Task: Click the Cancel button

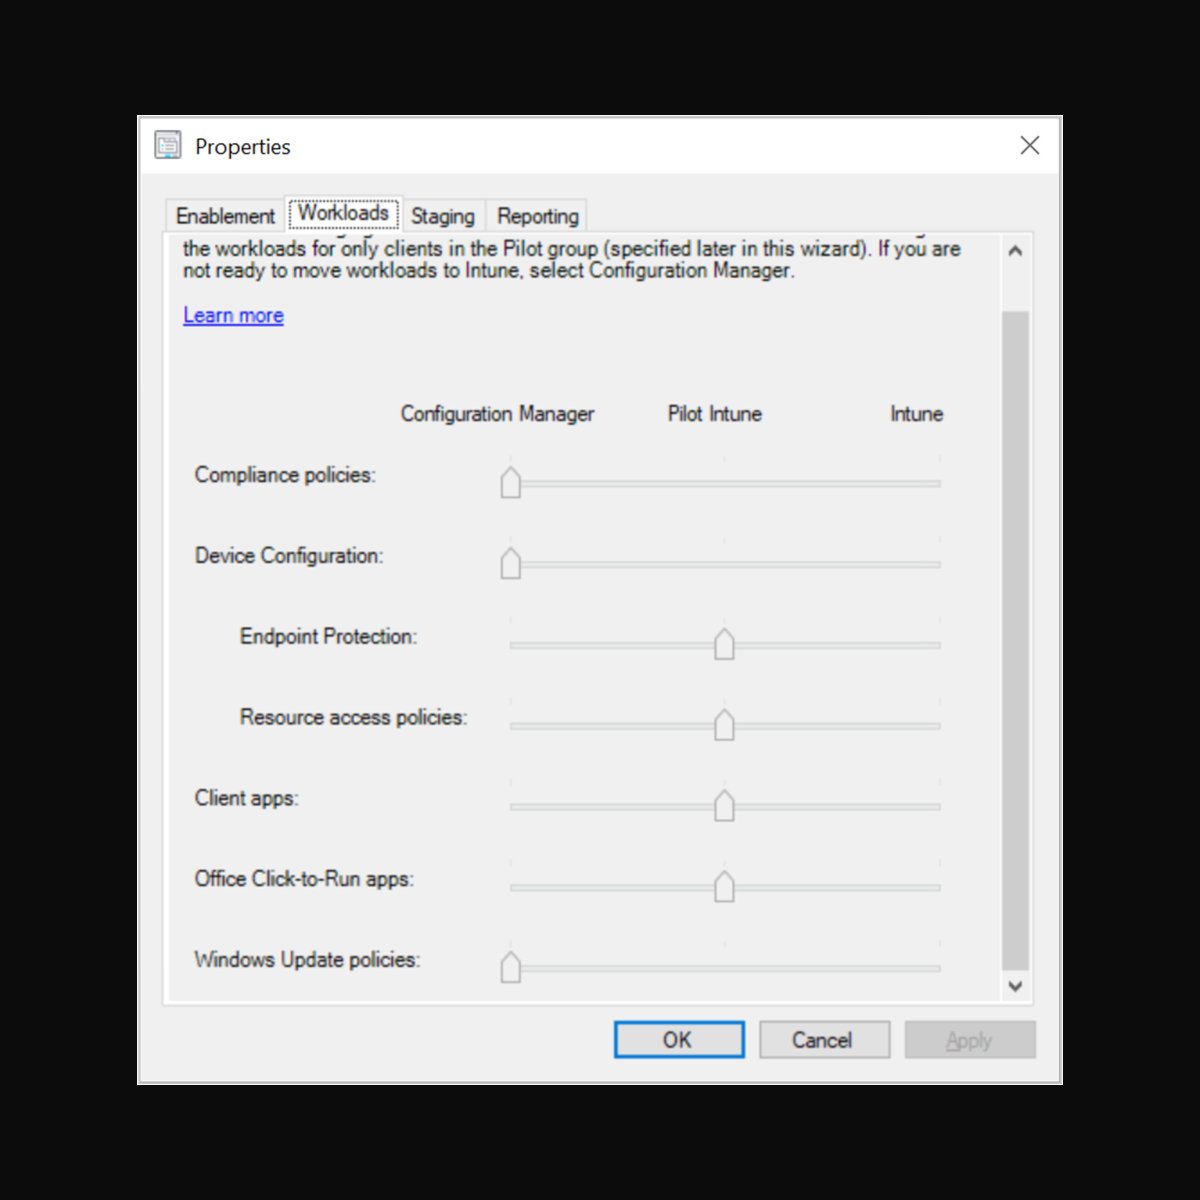Action: (823, 1039)
